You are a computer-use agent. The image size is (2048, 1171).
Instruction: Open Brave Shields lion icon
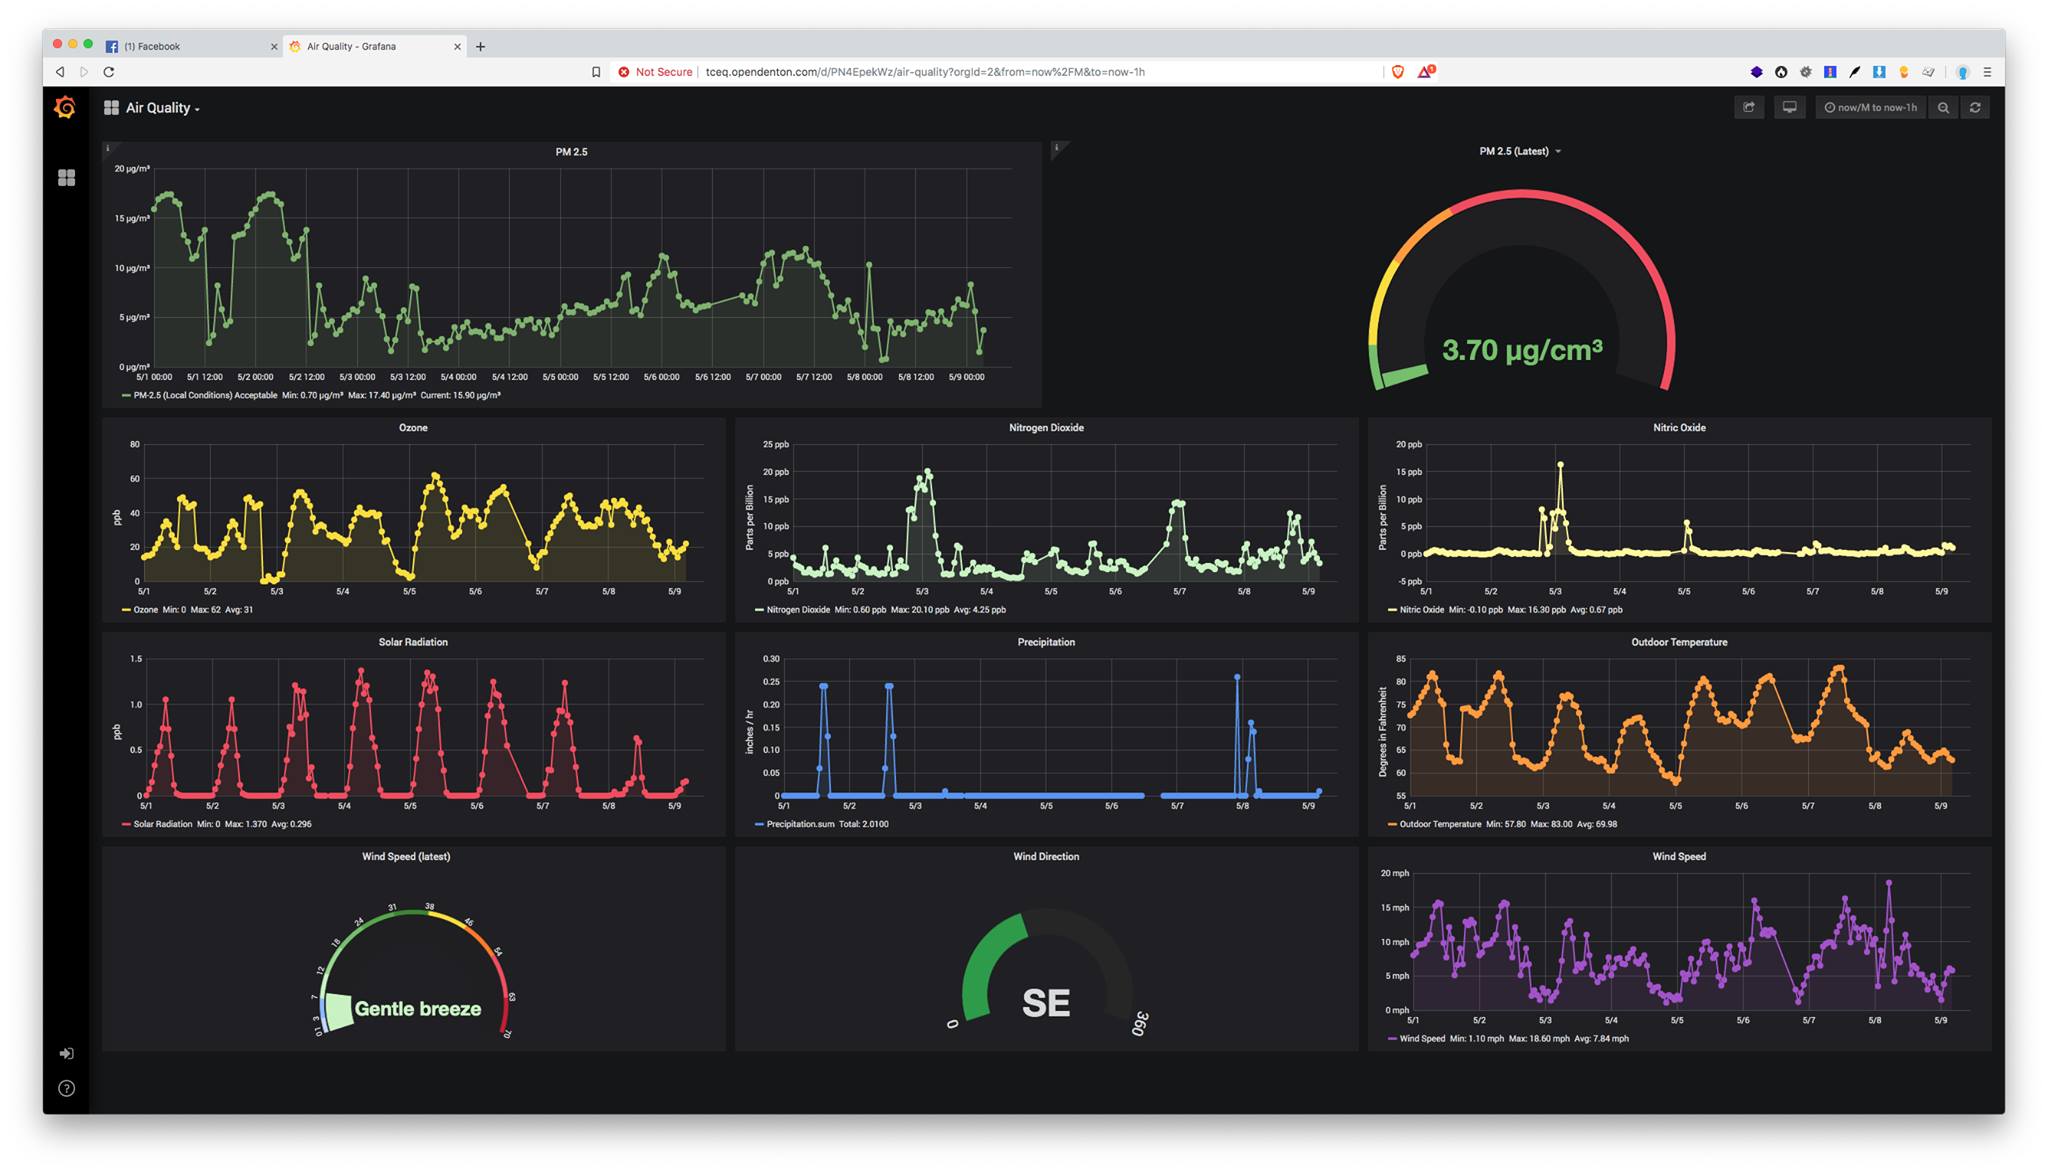pyautogui.click(x=1398, y=72)
